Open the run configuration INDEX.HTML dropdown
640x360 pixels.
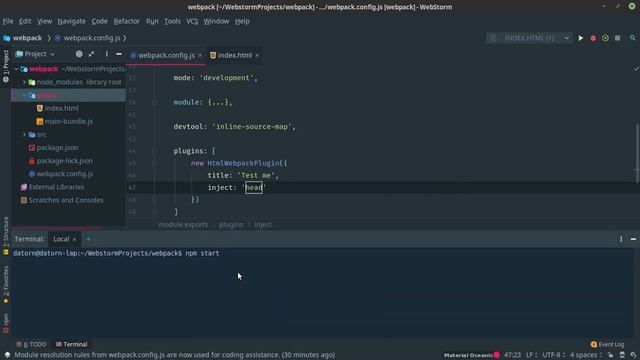click(x=529, y=38)
